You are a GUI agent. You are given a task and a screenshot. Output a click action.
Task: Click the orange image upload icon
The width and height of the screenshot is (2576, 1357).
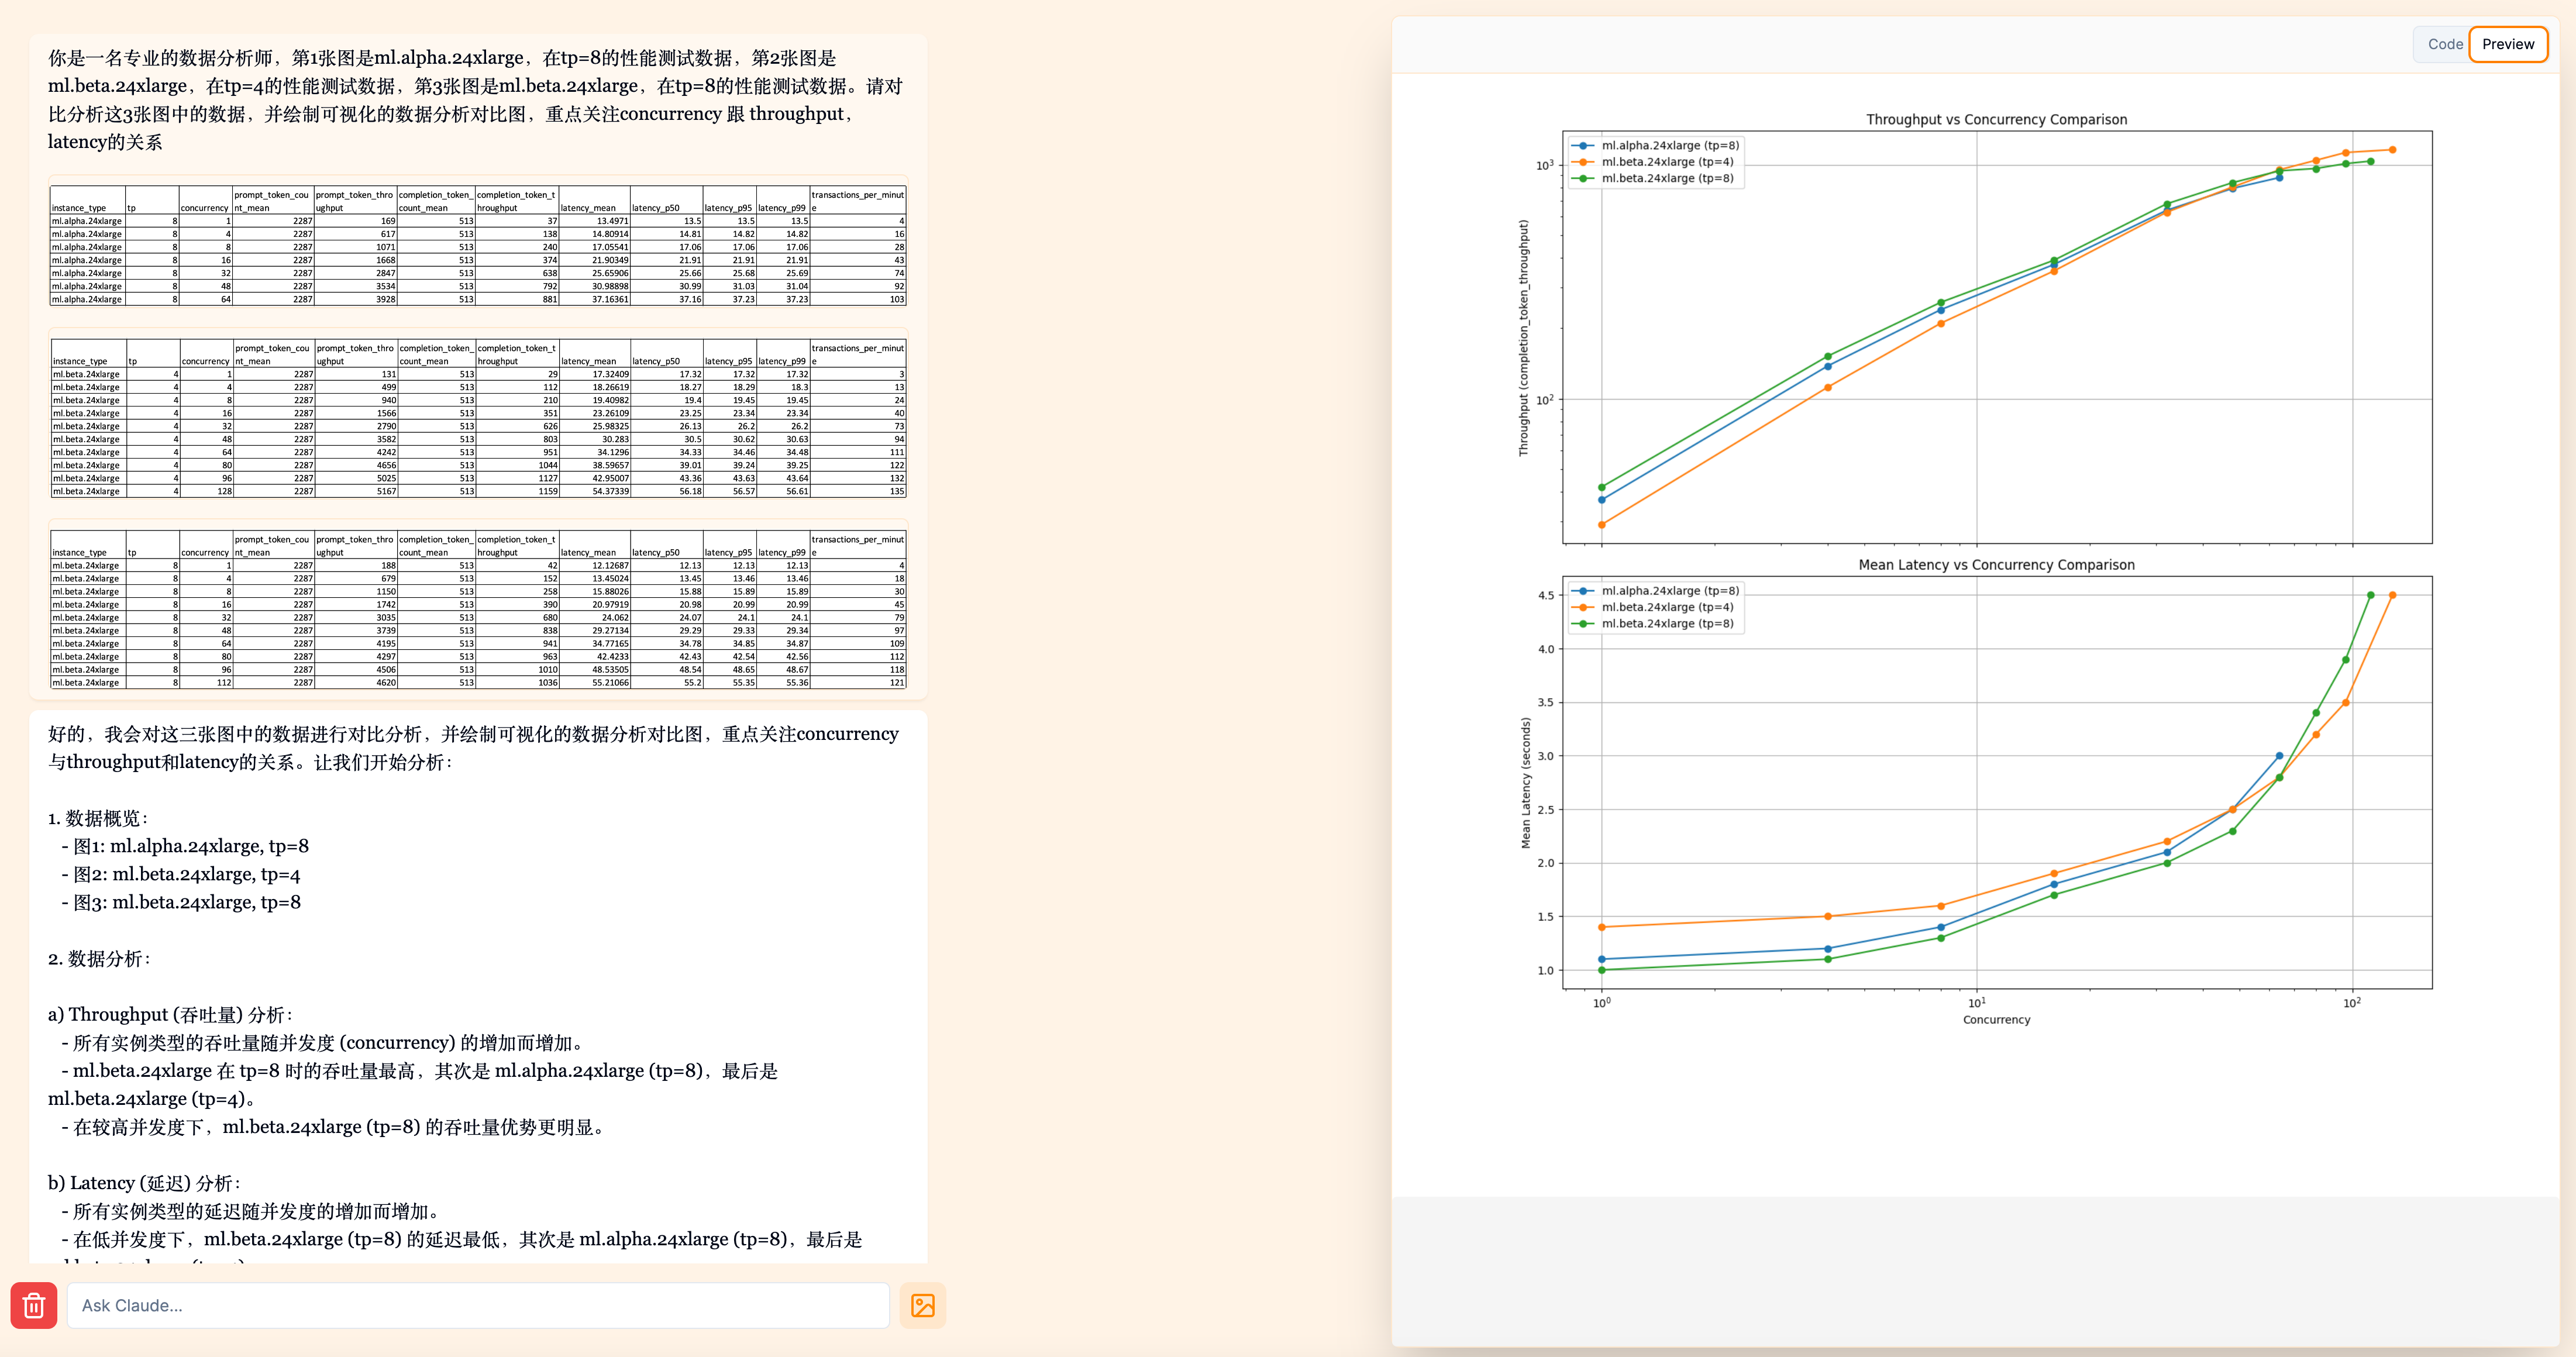[922, 1305]
